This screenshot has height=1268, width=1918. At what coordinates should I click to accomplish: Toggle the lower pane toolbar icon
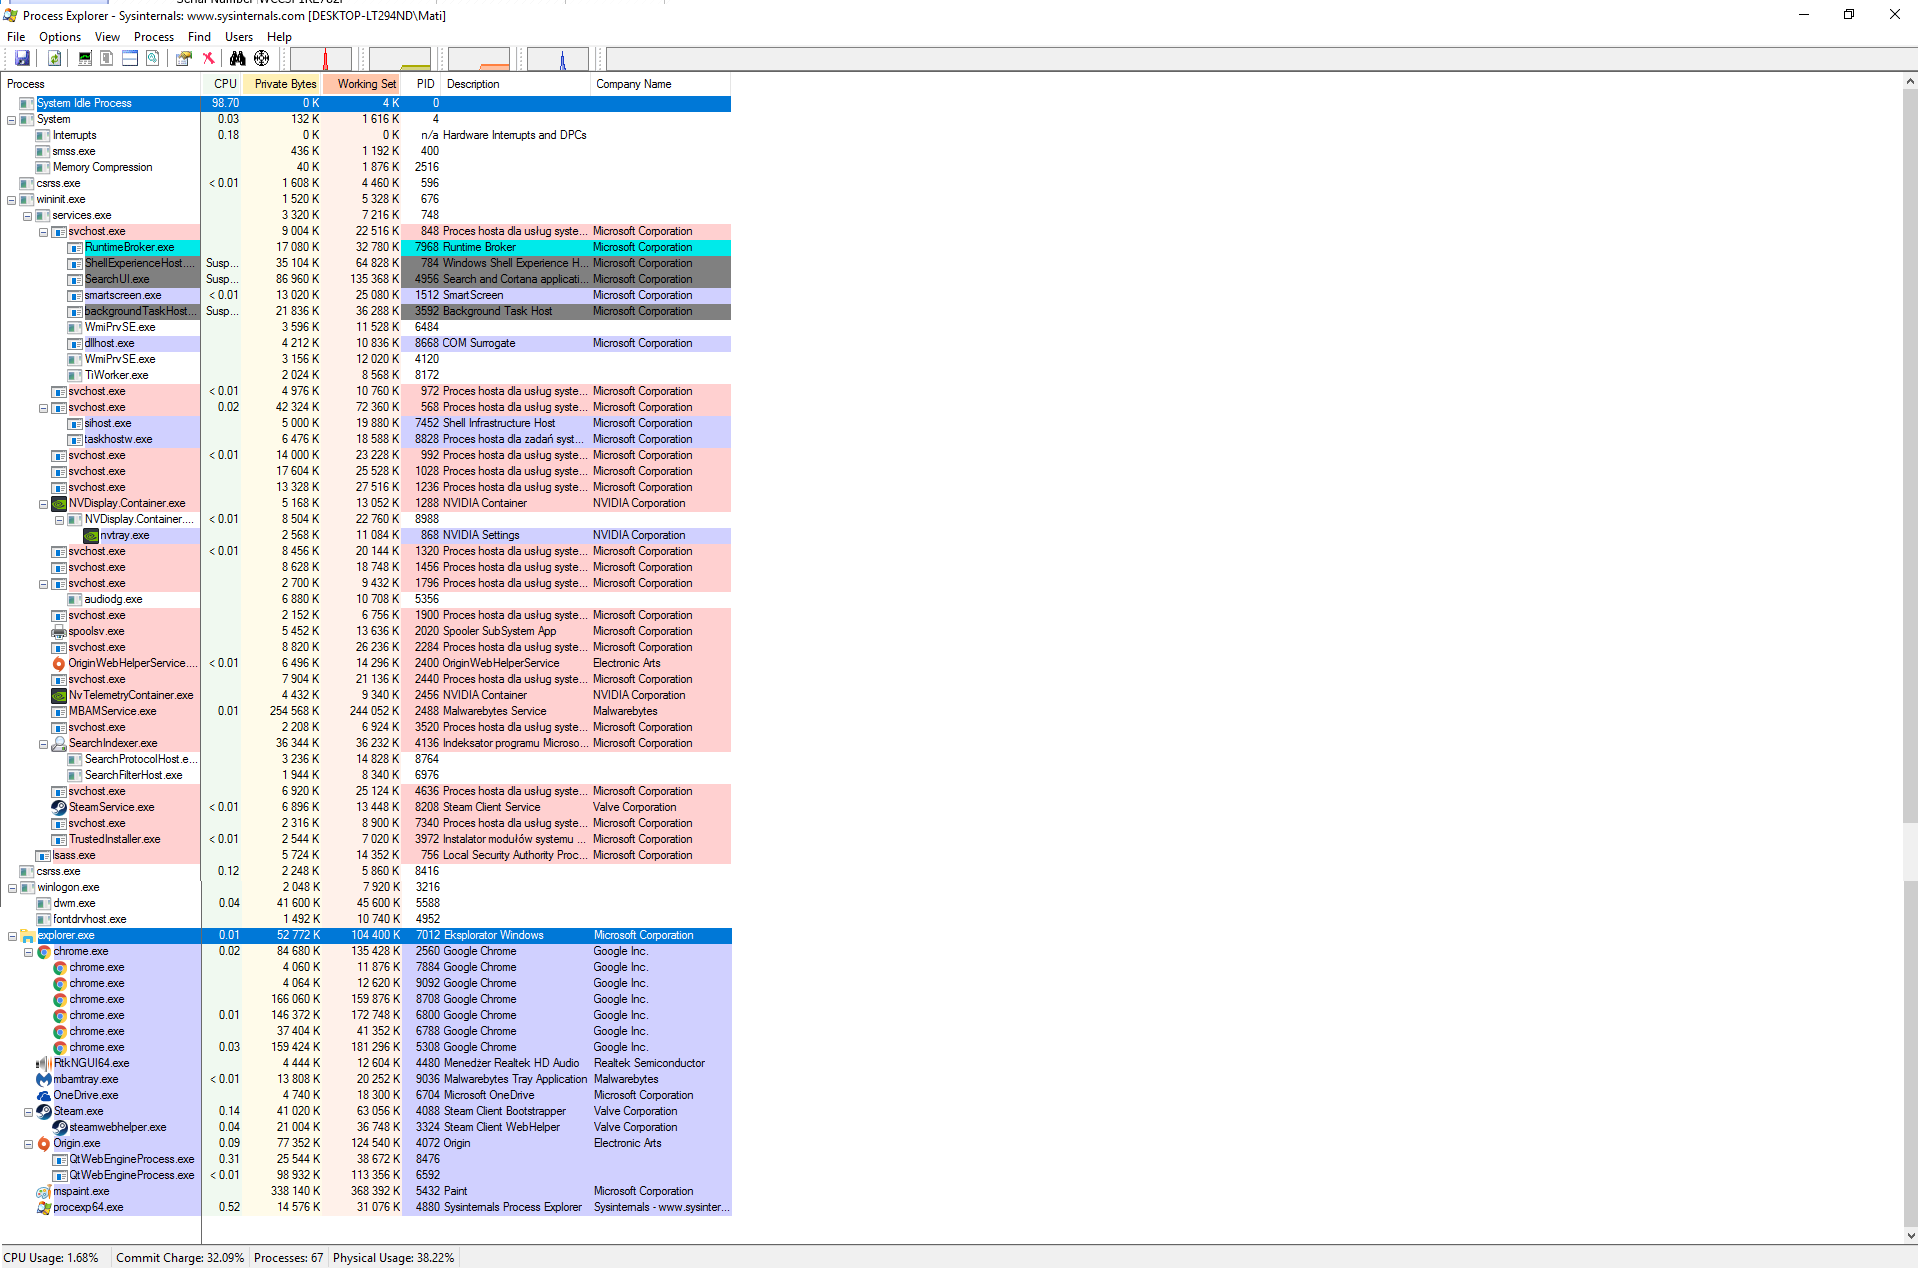[130, 59]
